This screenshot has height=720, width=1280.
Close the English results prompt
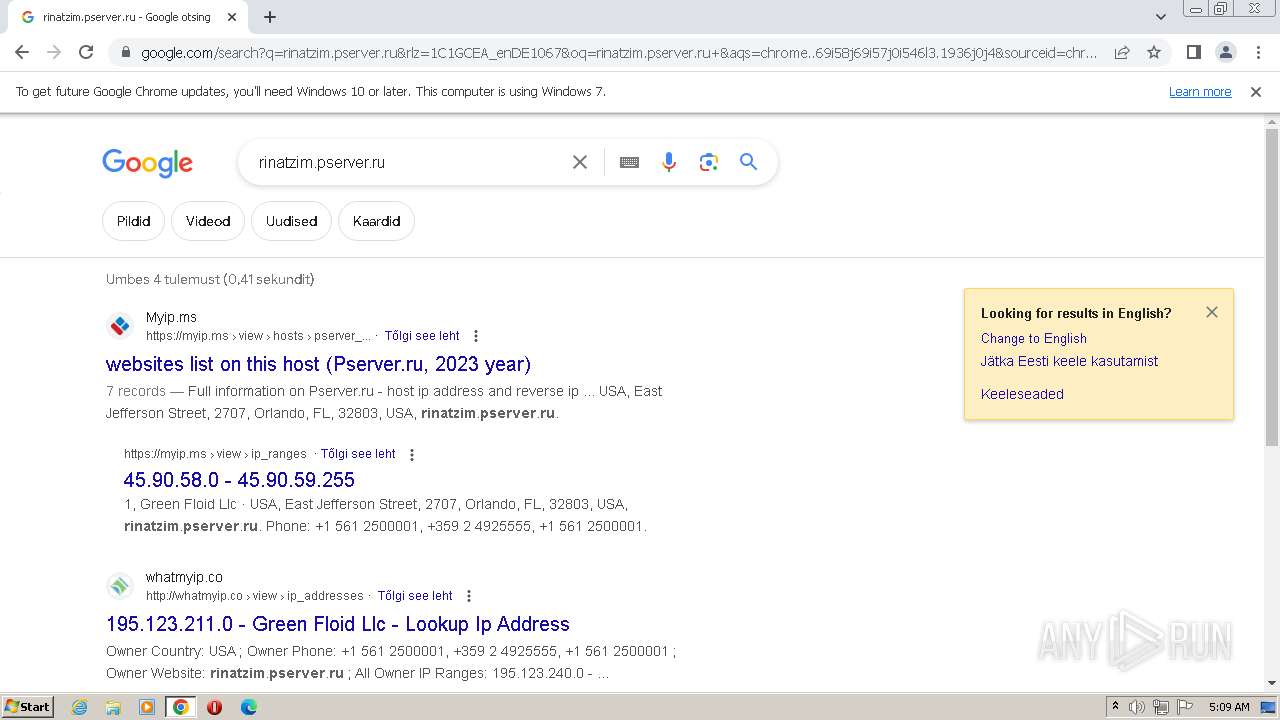point(1212,312)
